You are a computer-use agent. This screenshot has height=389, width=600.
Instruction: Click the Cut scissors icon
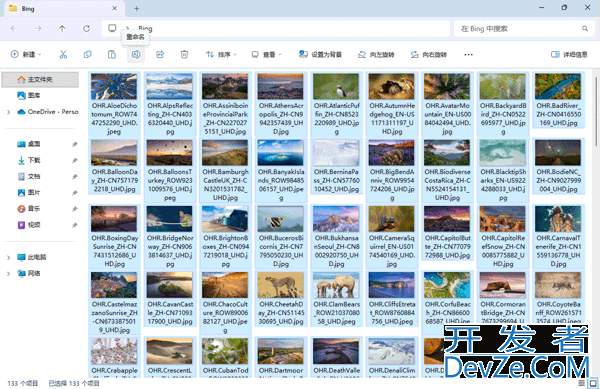pos(63,55)
